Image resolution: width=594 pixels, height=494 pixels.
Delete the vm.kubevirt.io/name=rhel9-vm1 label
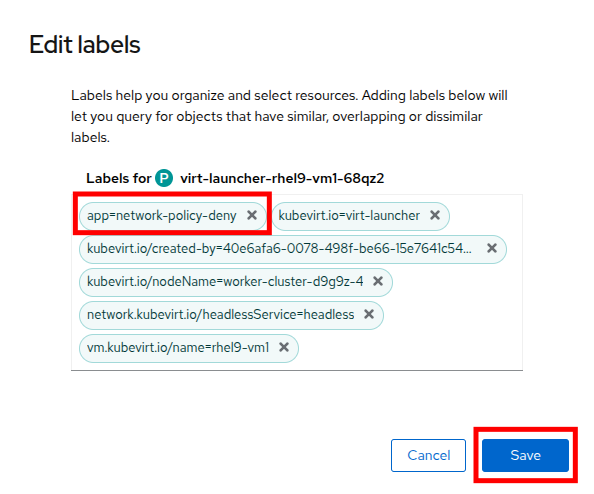[284, 347]
